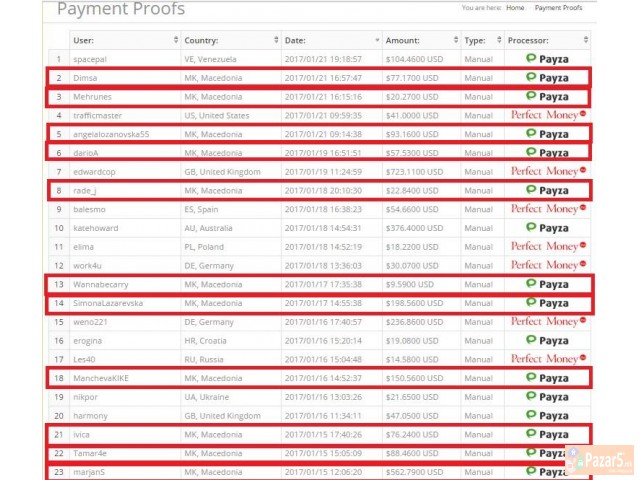Sort the table by User column arrow

pos(172,40)
